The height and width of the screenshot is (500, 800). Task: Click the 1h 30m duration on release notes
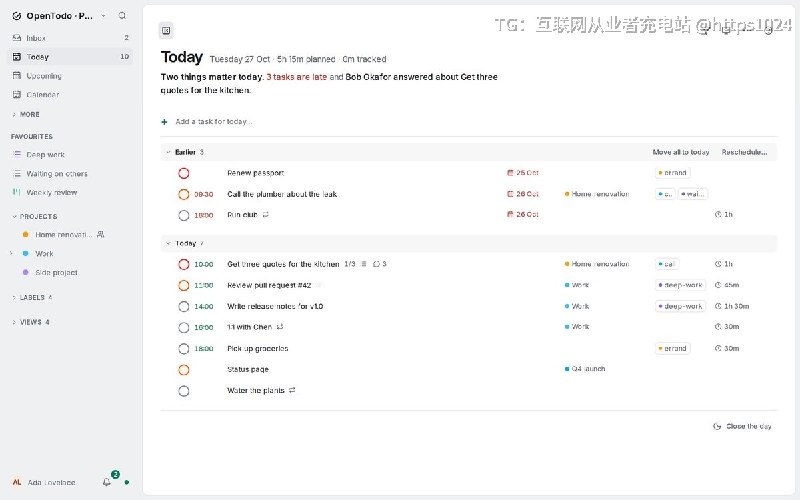(732, 306)
